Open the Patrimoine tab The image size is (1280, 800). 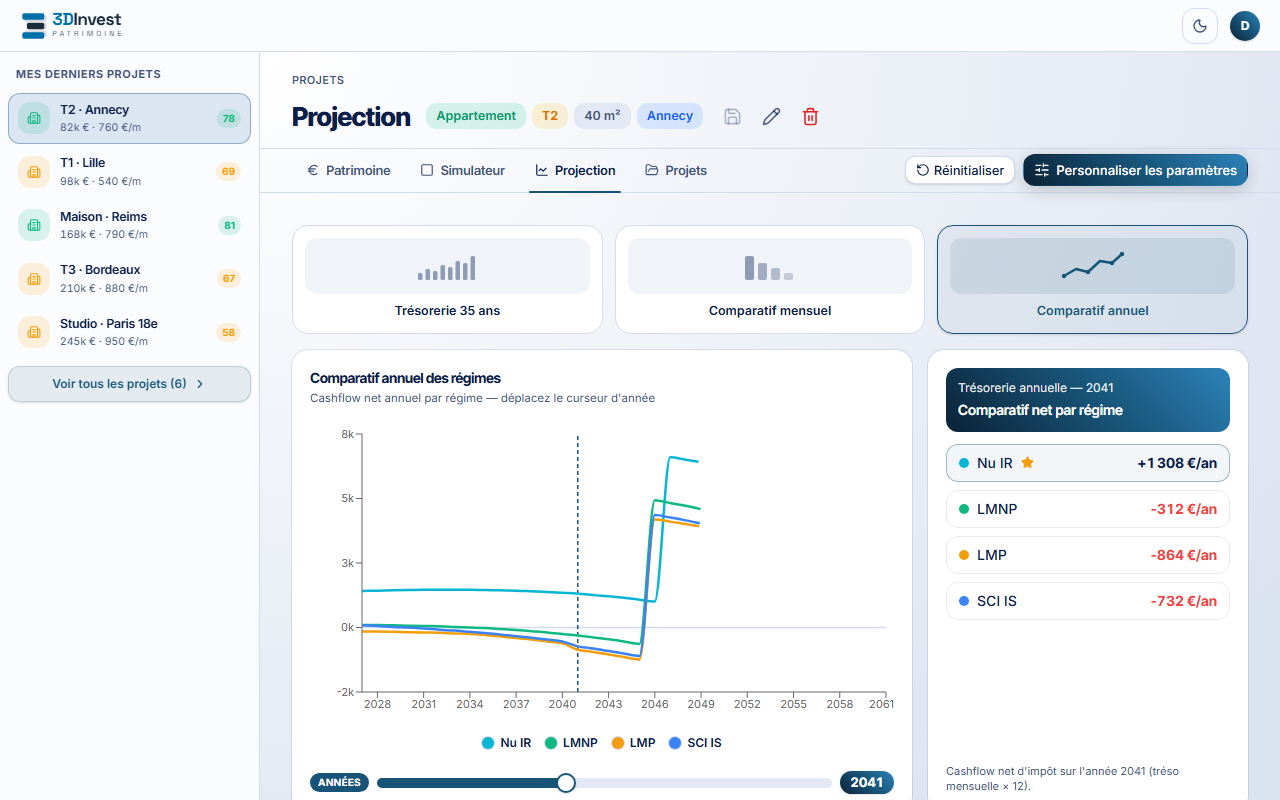tap(349, 171)
